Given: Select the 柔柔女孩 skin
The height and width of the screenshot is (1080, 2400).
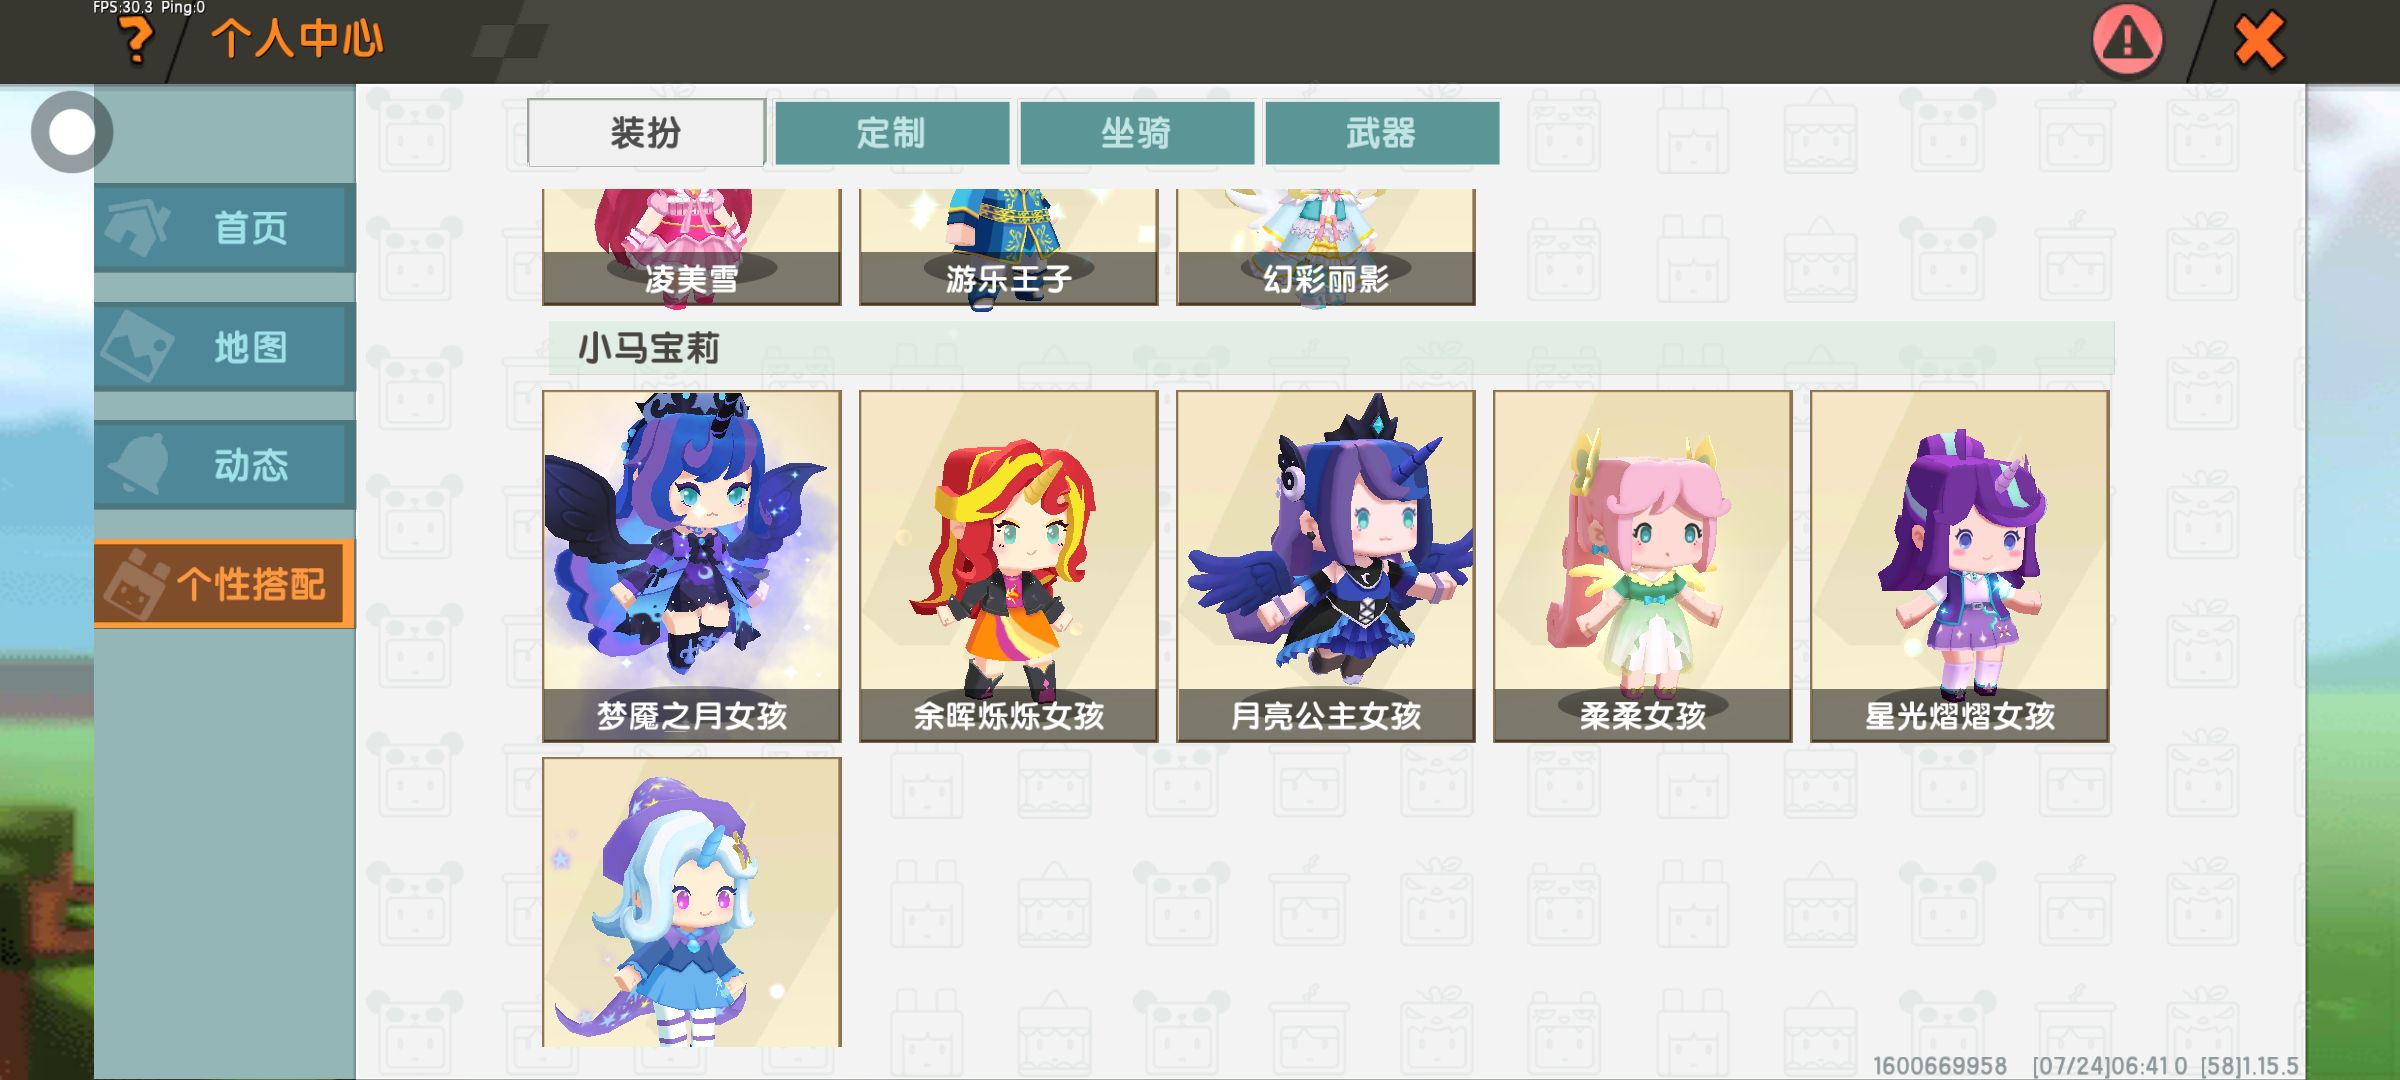Looking at the screenshot, I should pyautogui.click(x=1643, y=566).
